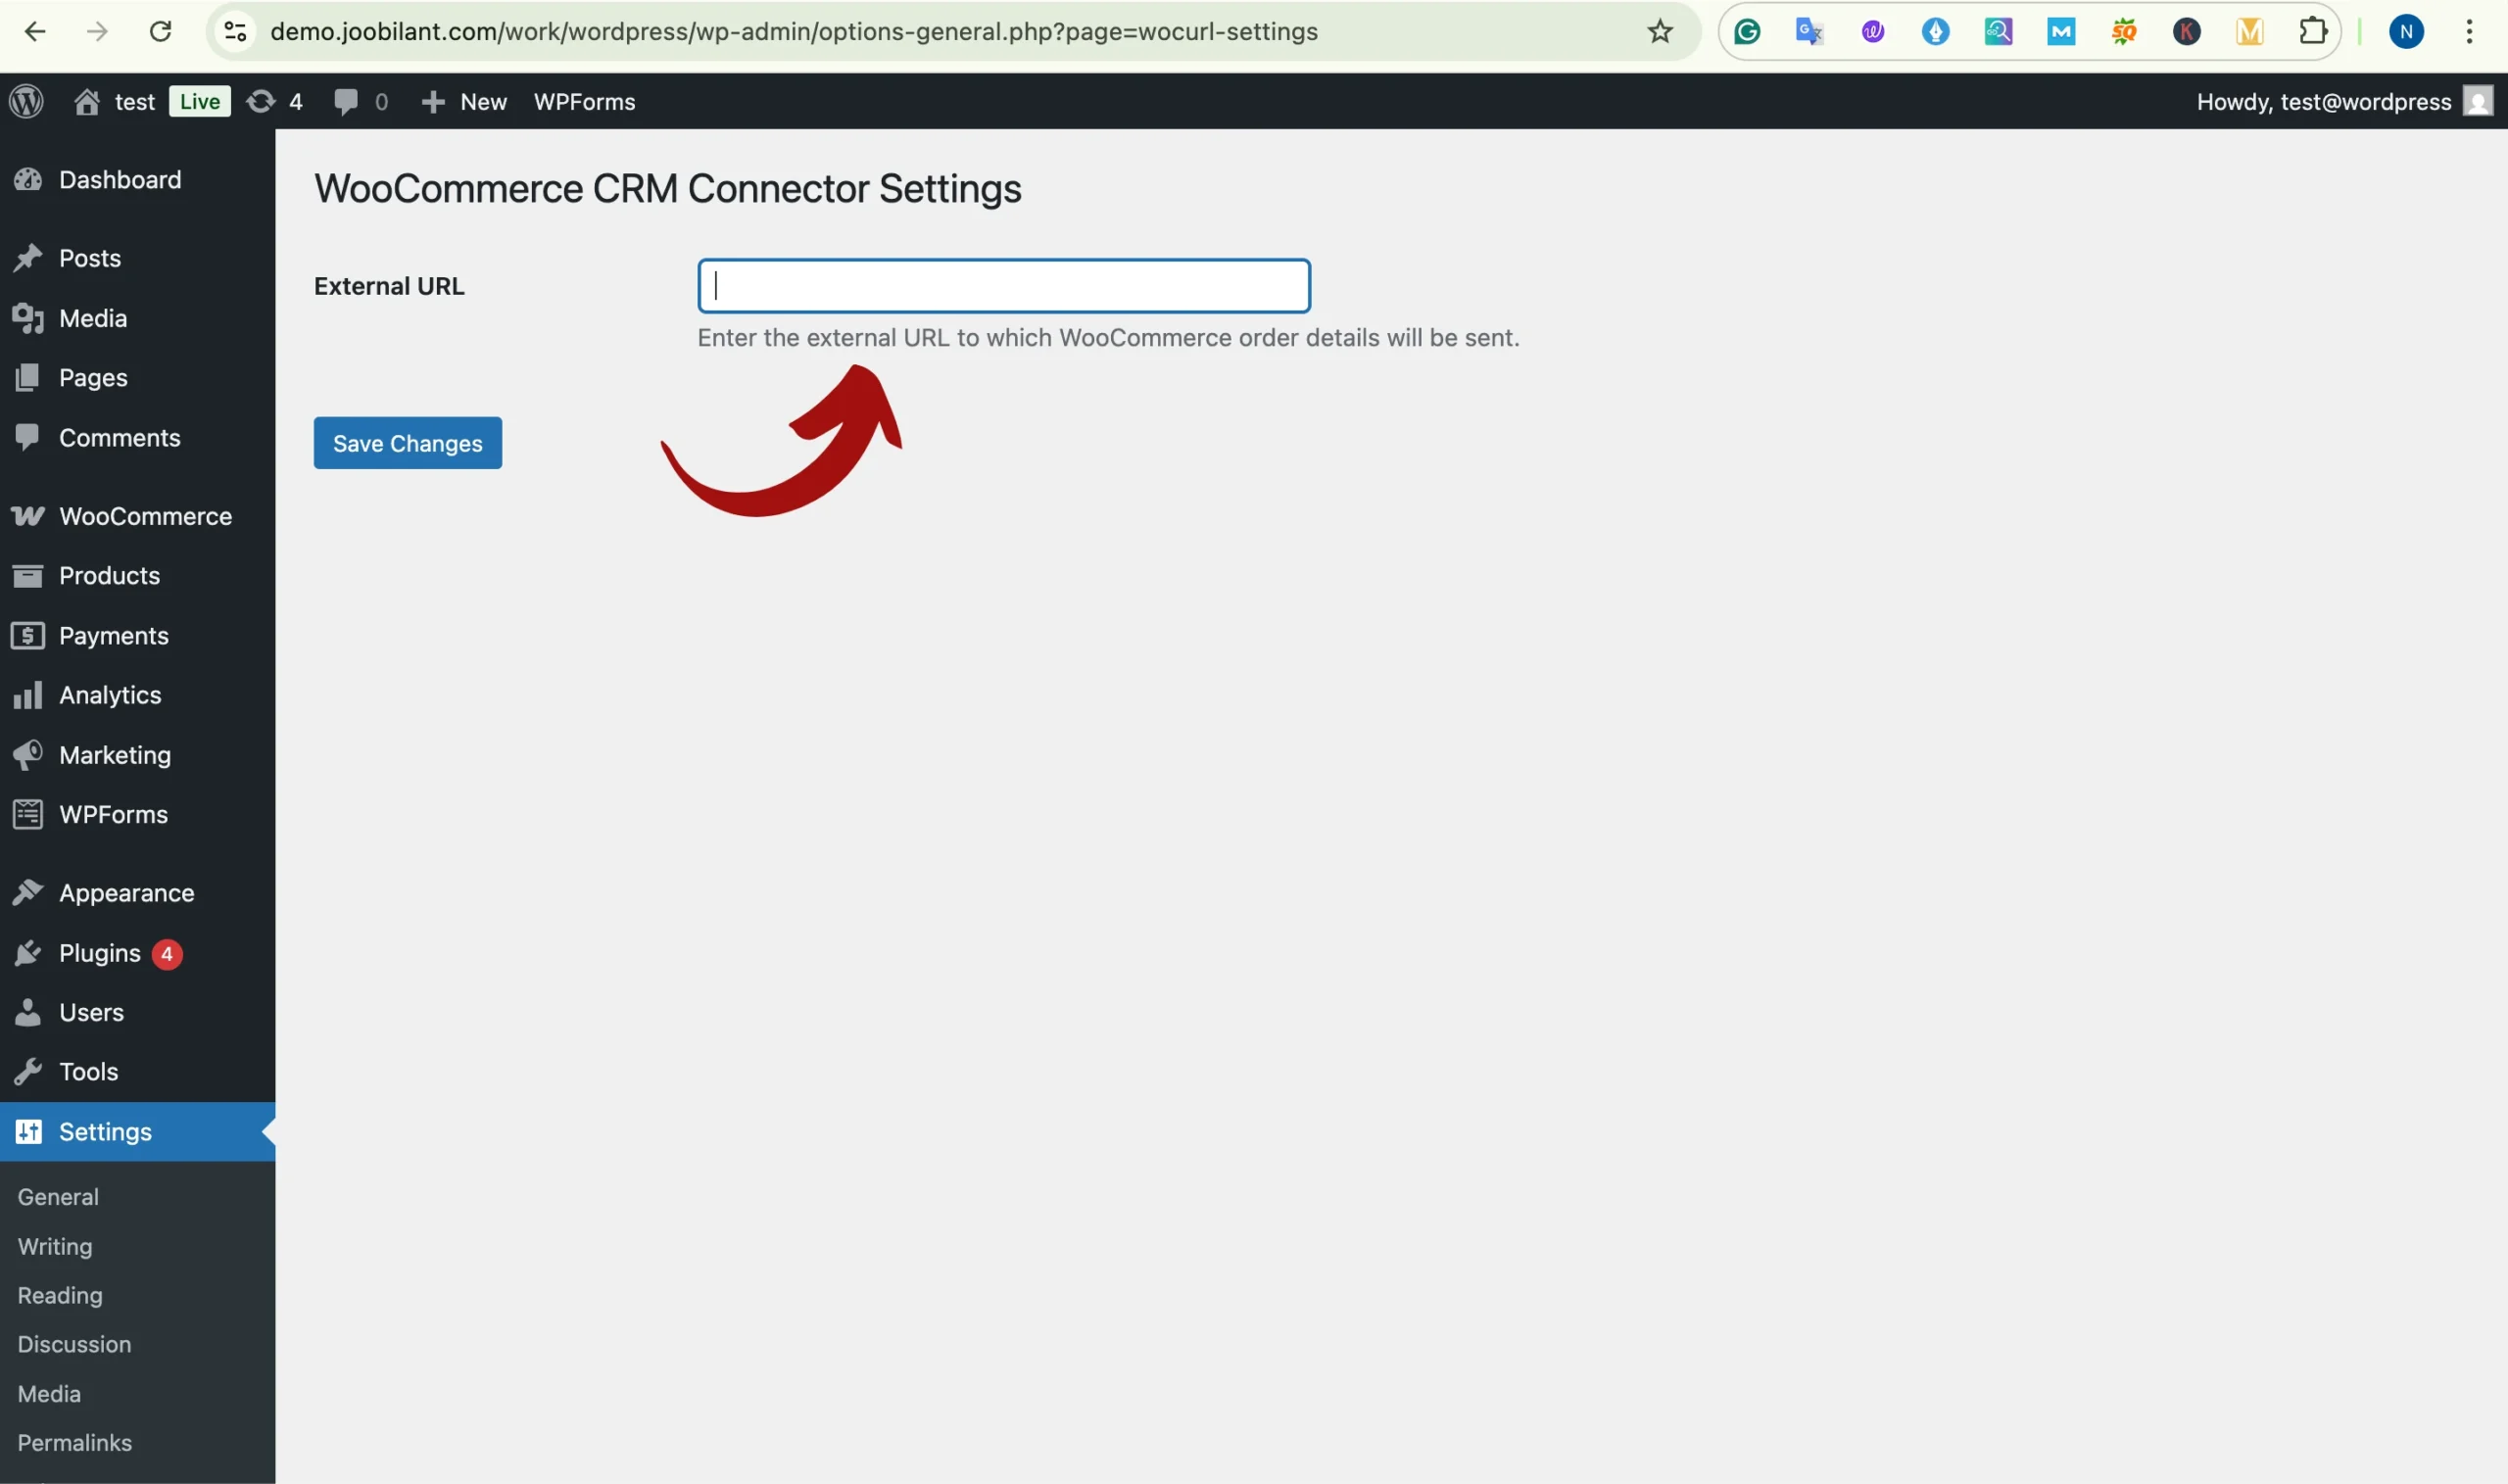Click WPForms in the top admin bar
This screenshot has width=2508, height=1484.
[x=584, y=101]
